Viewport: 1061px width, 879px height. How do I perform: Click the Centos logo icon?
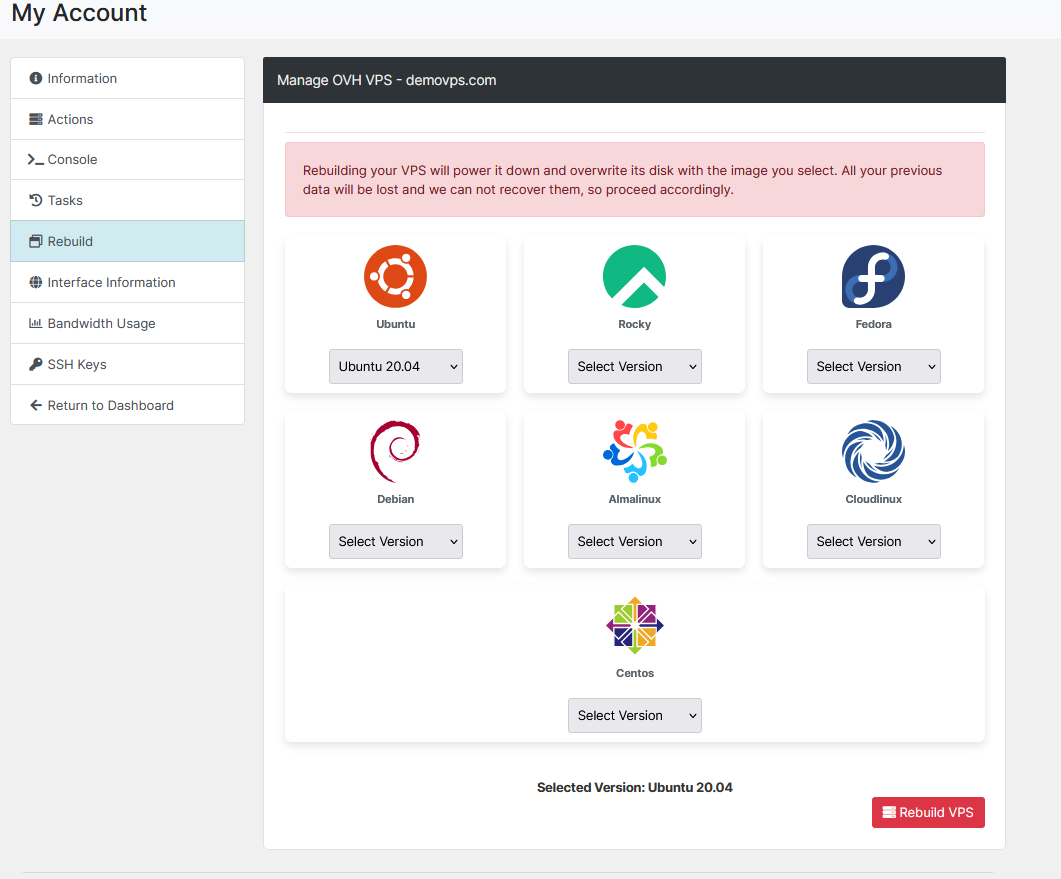(634, 625)
